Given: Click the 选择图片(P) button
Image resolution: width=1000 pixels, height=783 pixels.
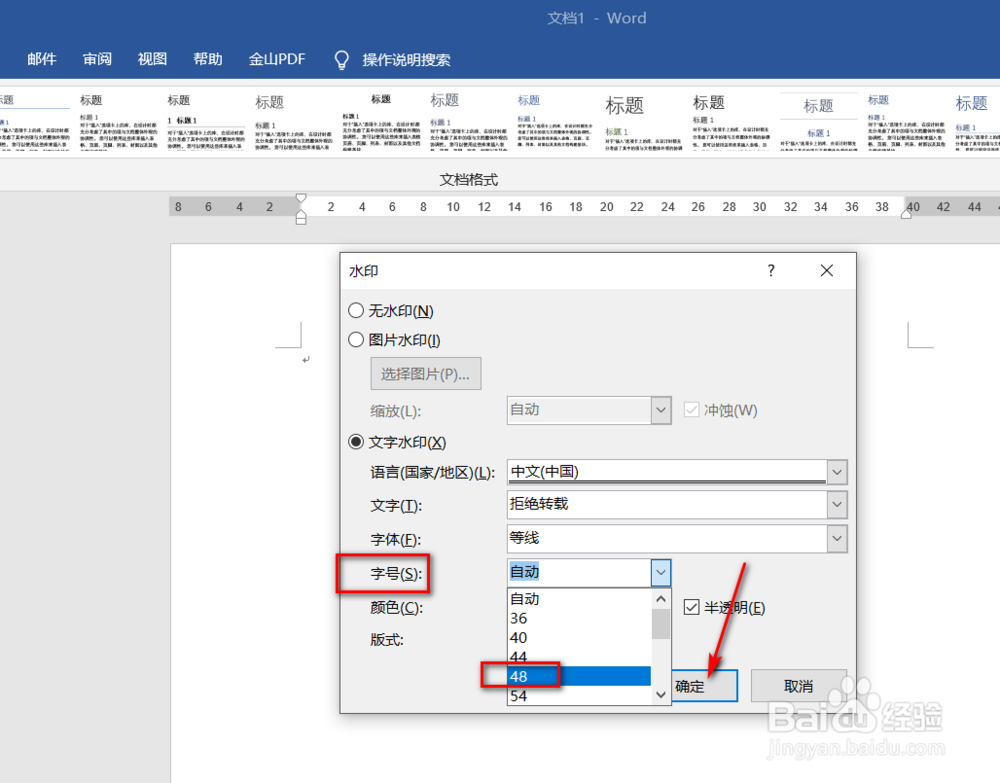Looking at the screenshot, I should pyautogui.click(x=426, y=373).
